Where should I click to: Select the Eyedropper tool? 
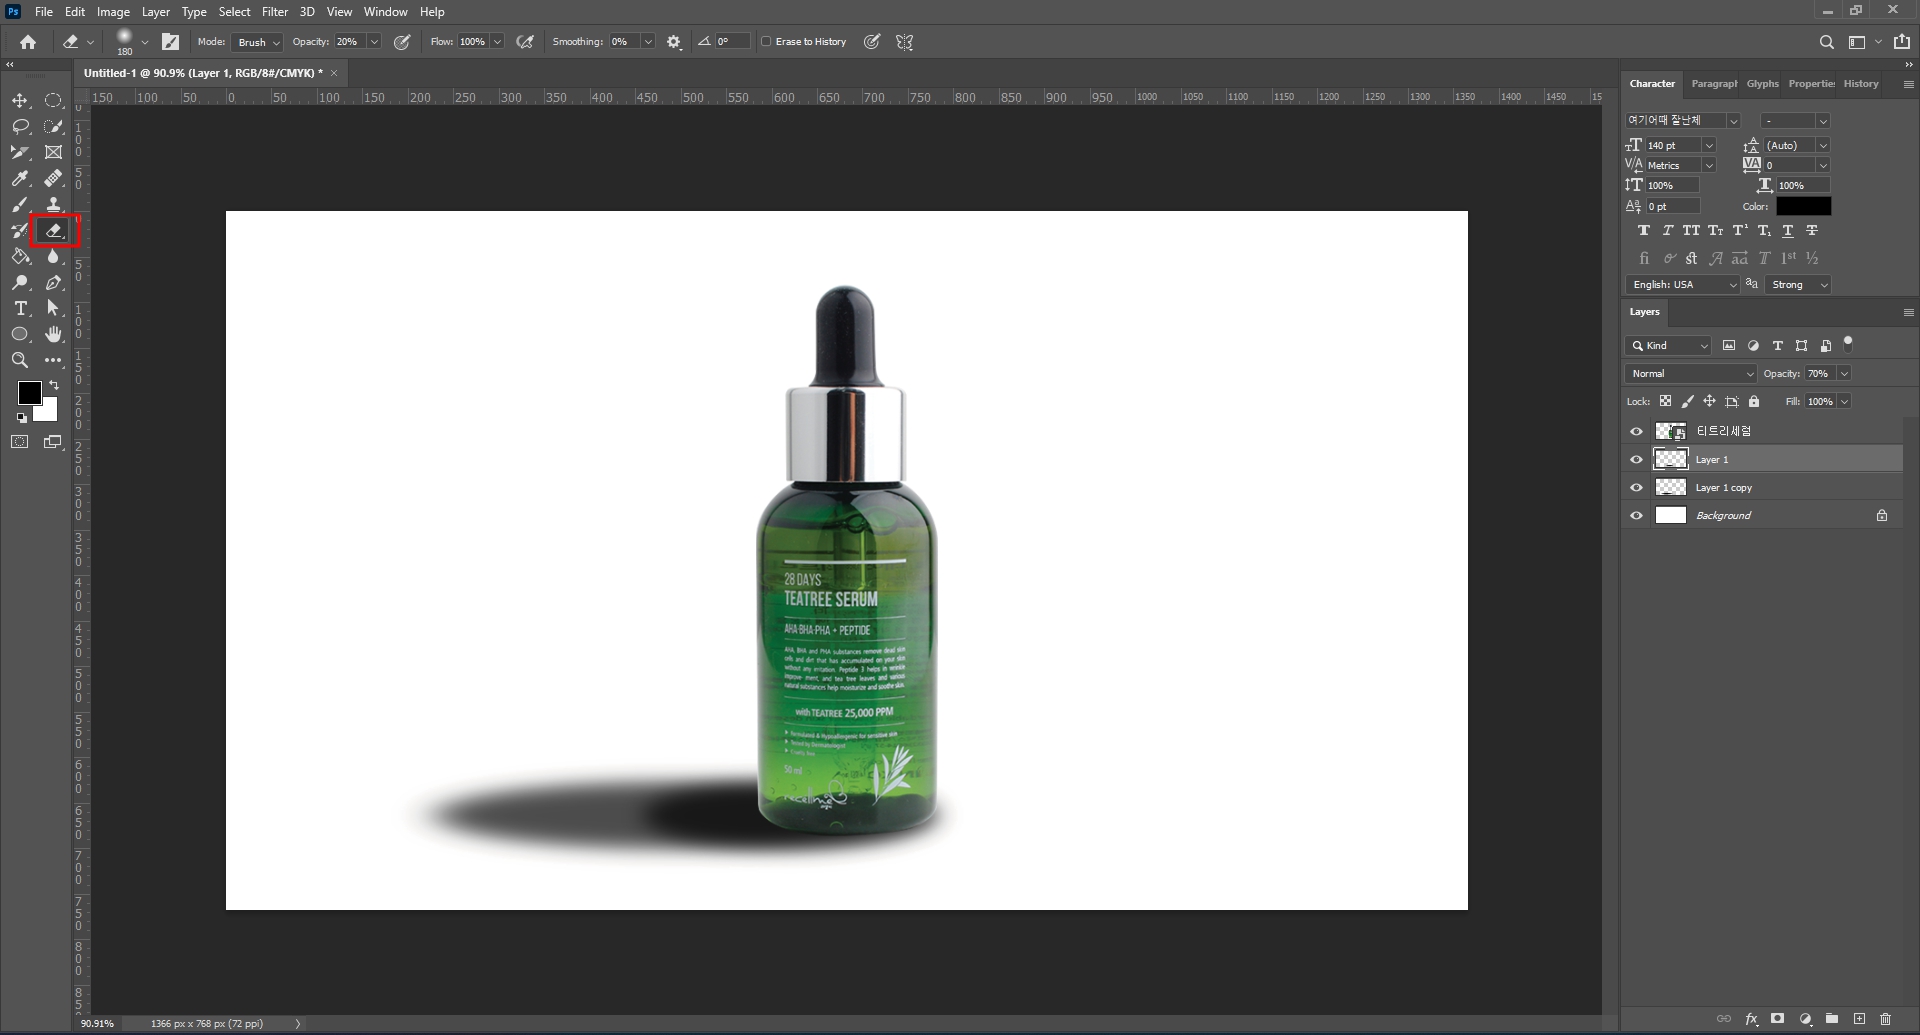[x=20, y=179]
